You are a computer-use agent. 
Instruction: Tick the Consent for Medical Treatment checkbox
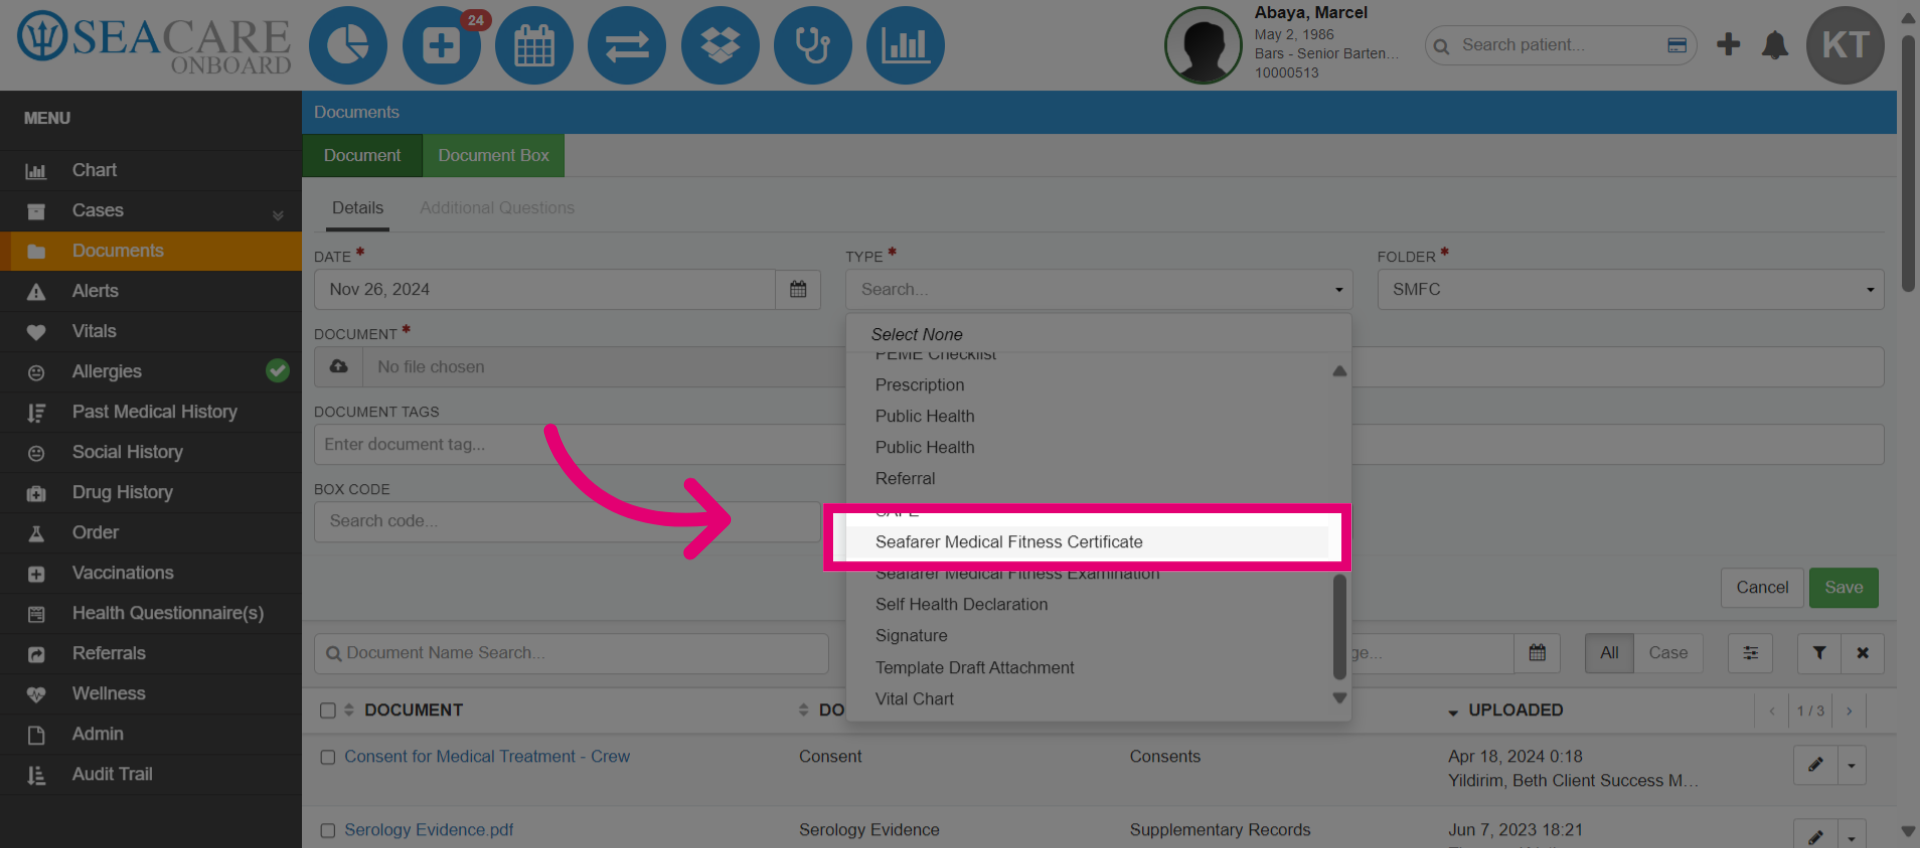327,757
